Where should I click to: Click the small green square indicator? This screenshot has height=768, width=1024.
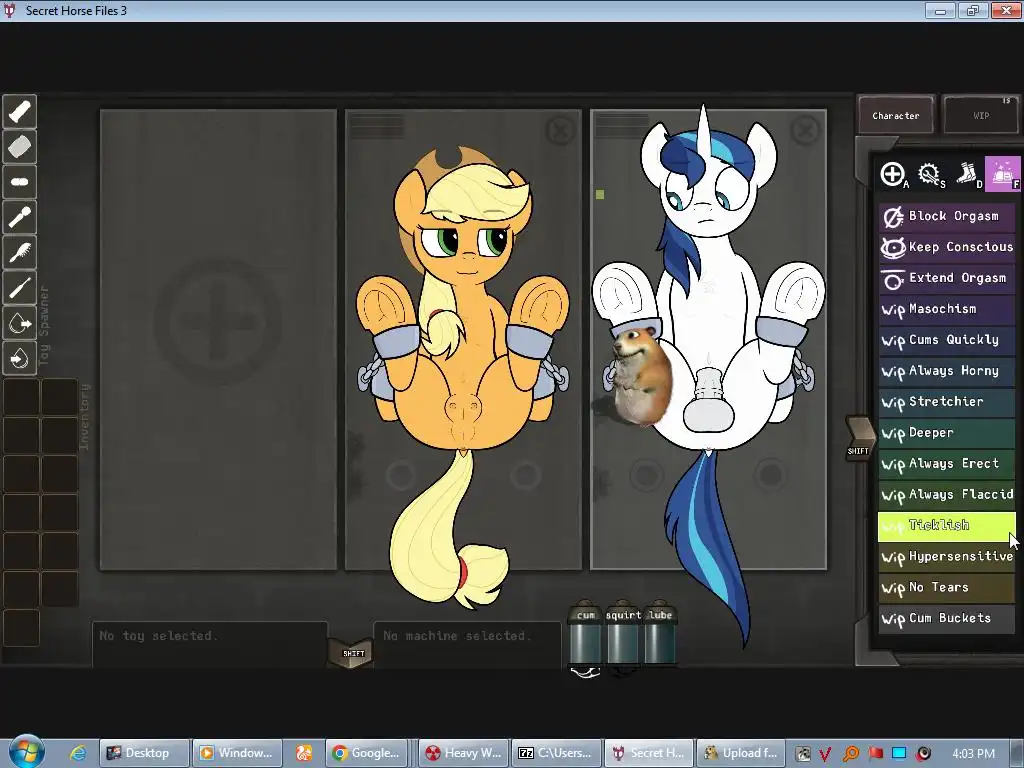(600, 194)
